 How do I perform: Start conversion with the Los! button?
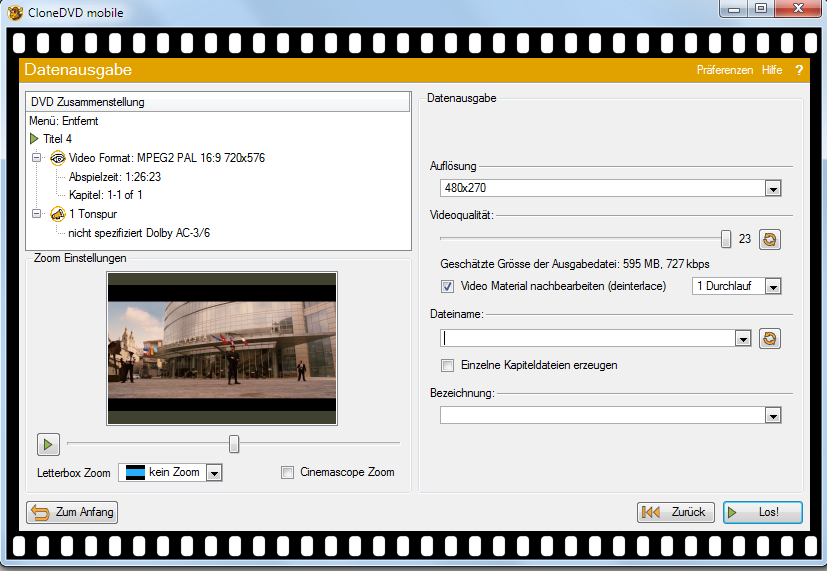click(763, 512)
